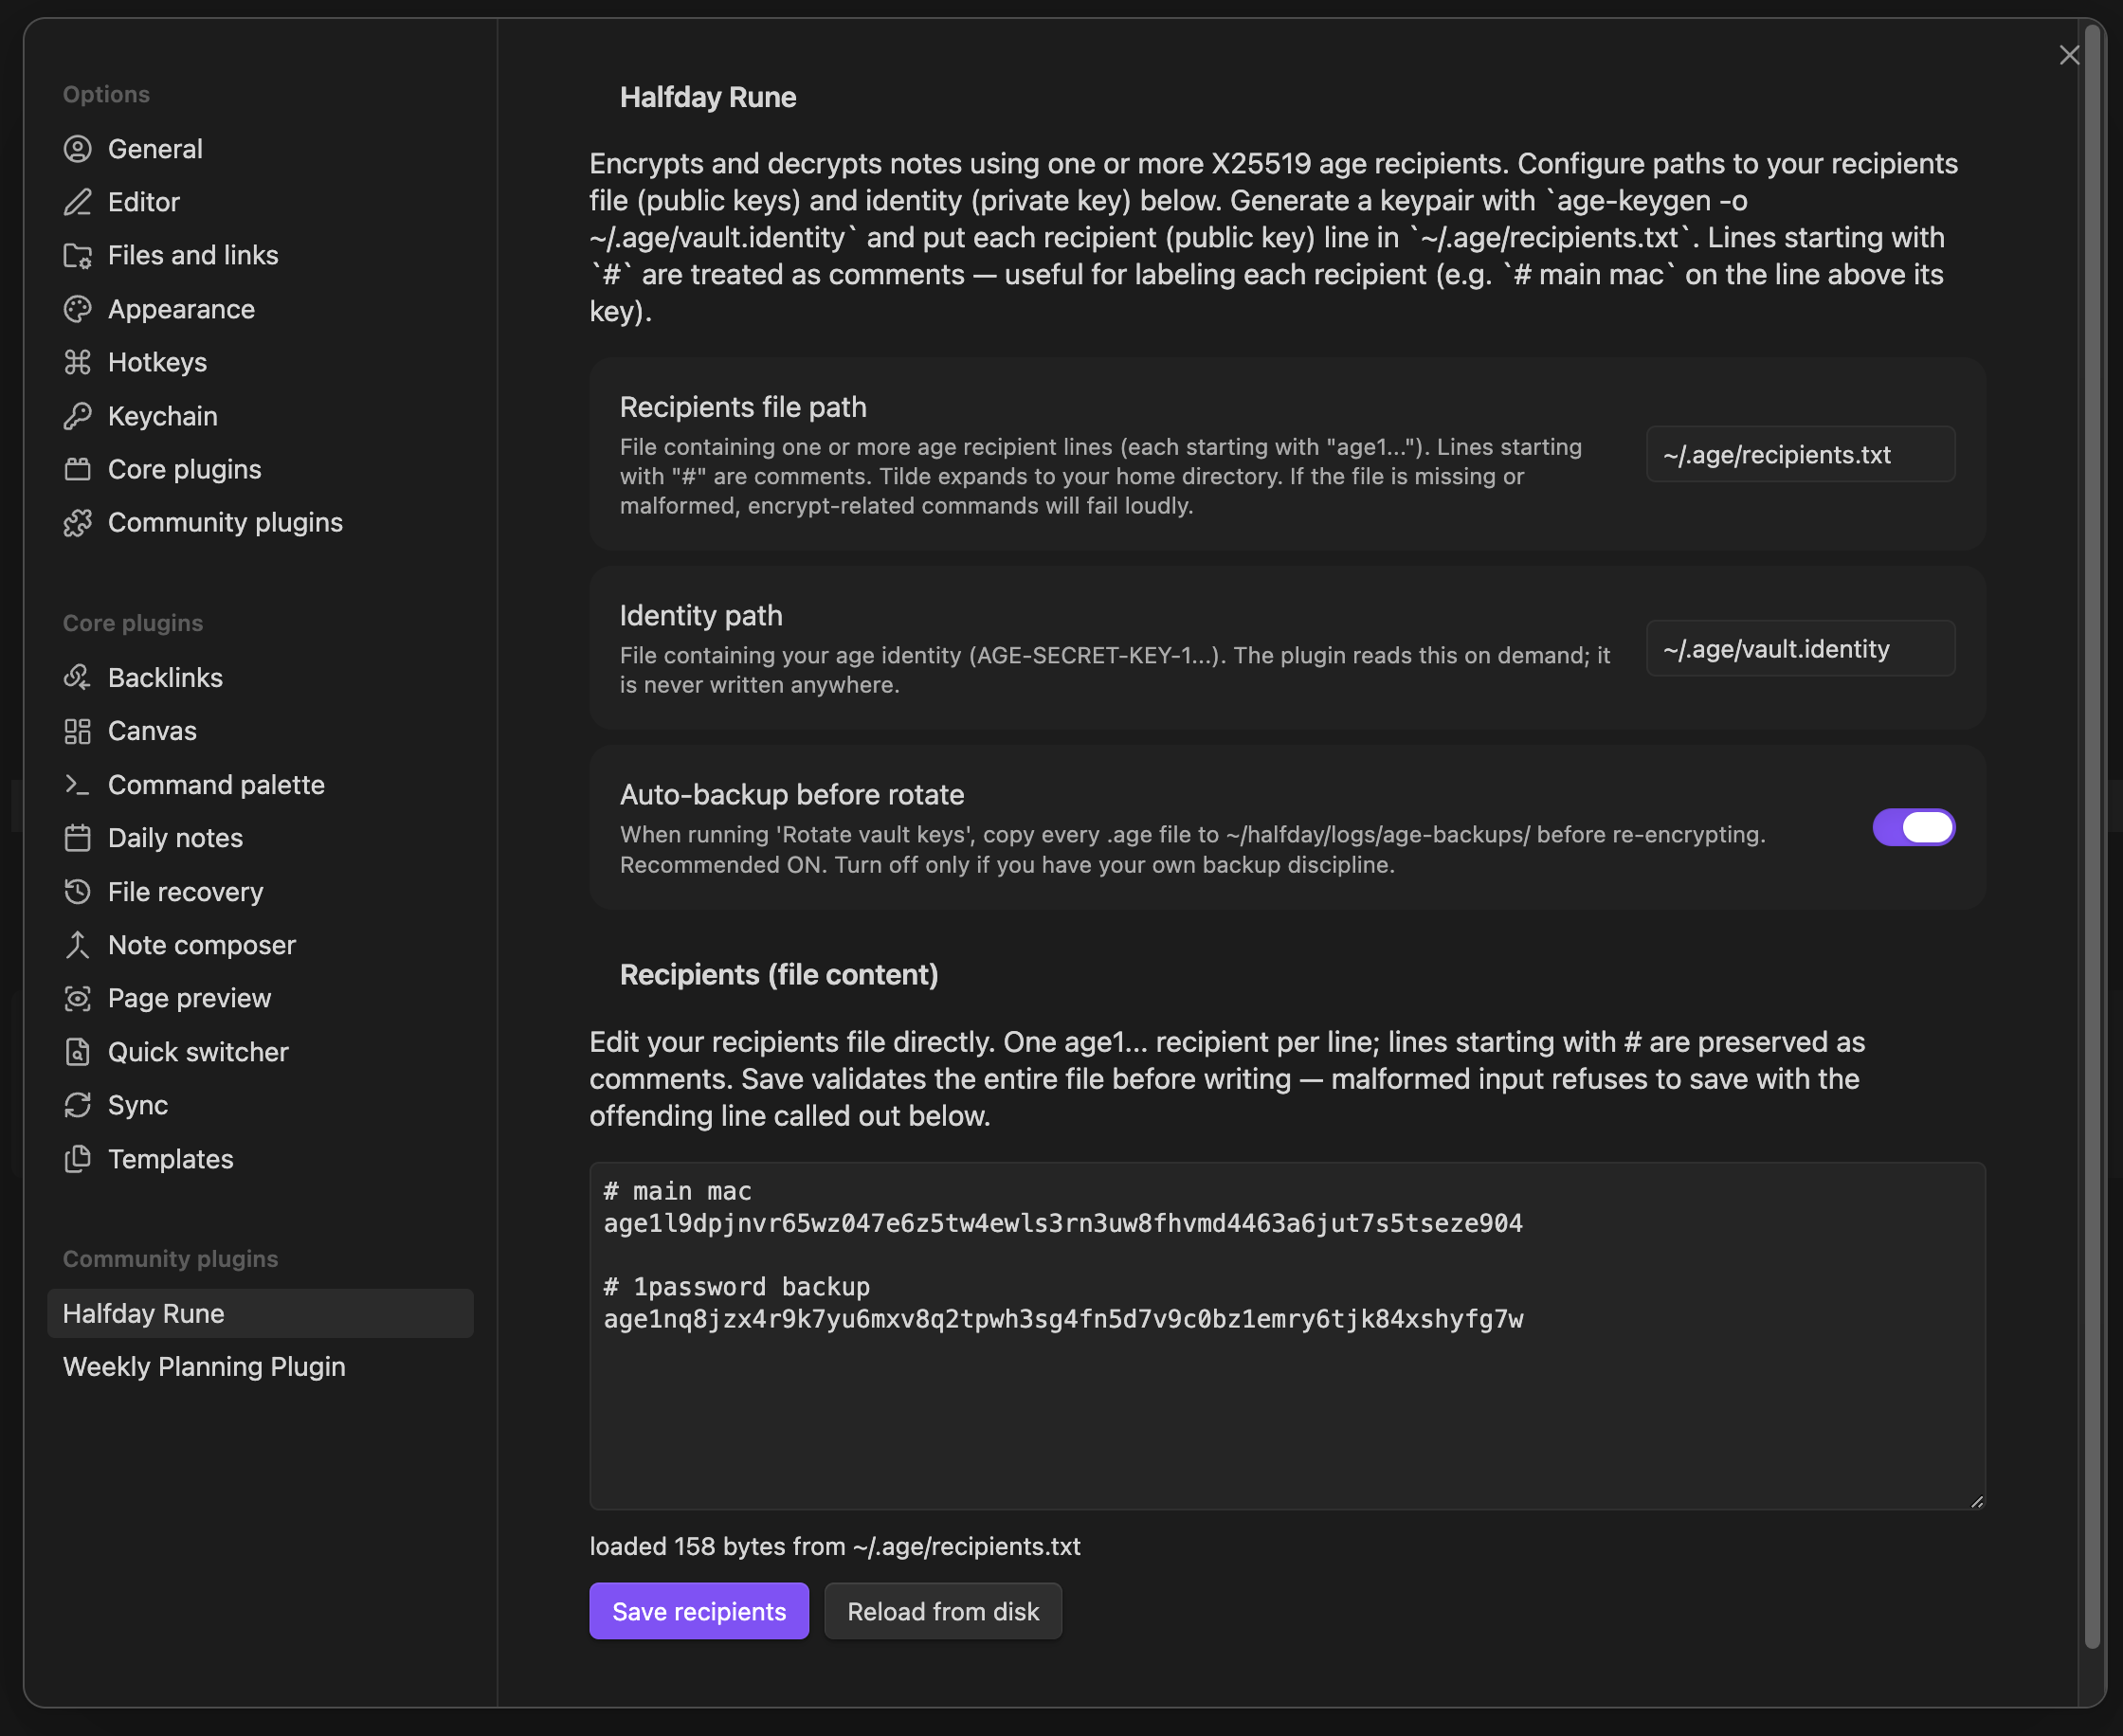Click the age1l9dpjnvr65 recipient key line

click(x=1063, y=1223)
